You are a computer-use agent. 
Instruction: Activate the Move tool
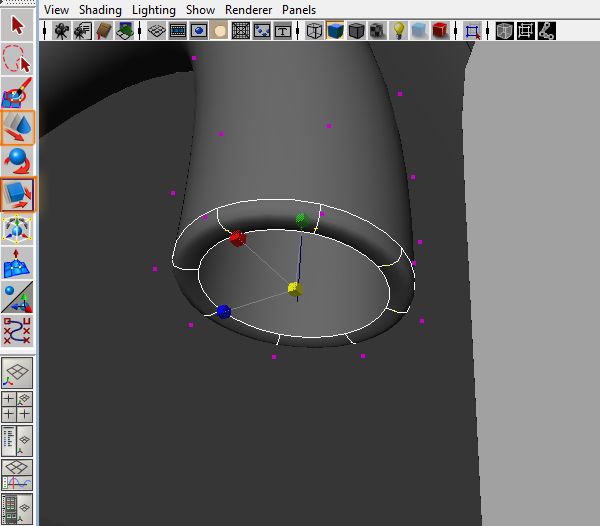[18, 127]
